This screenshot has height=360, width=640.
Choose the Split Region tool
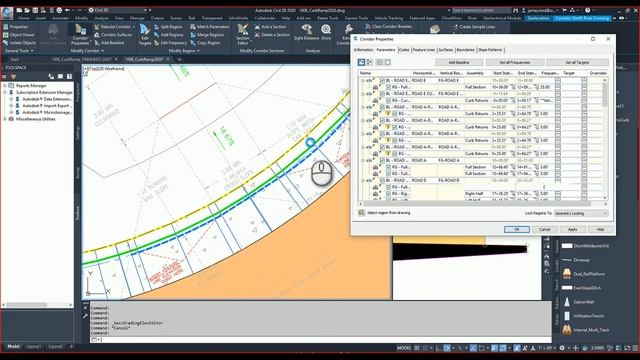click(x=168, y=27)
